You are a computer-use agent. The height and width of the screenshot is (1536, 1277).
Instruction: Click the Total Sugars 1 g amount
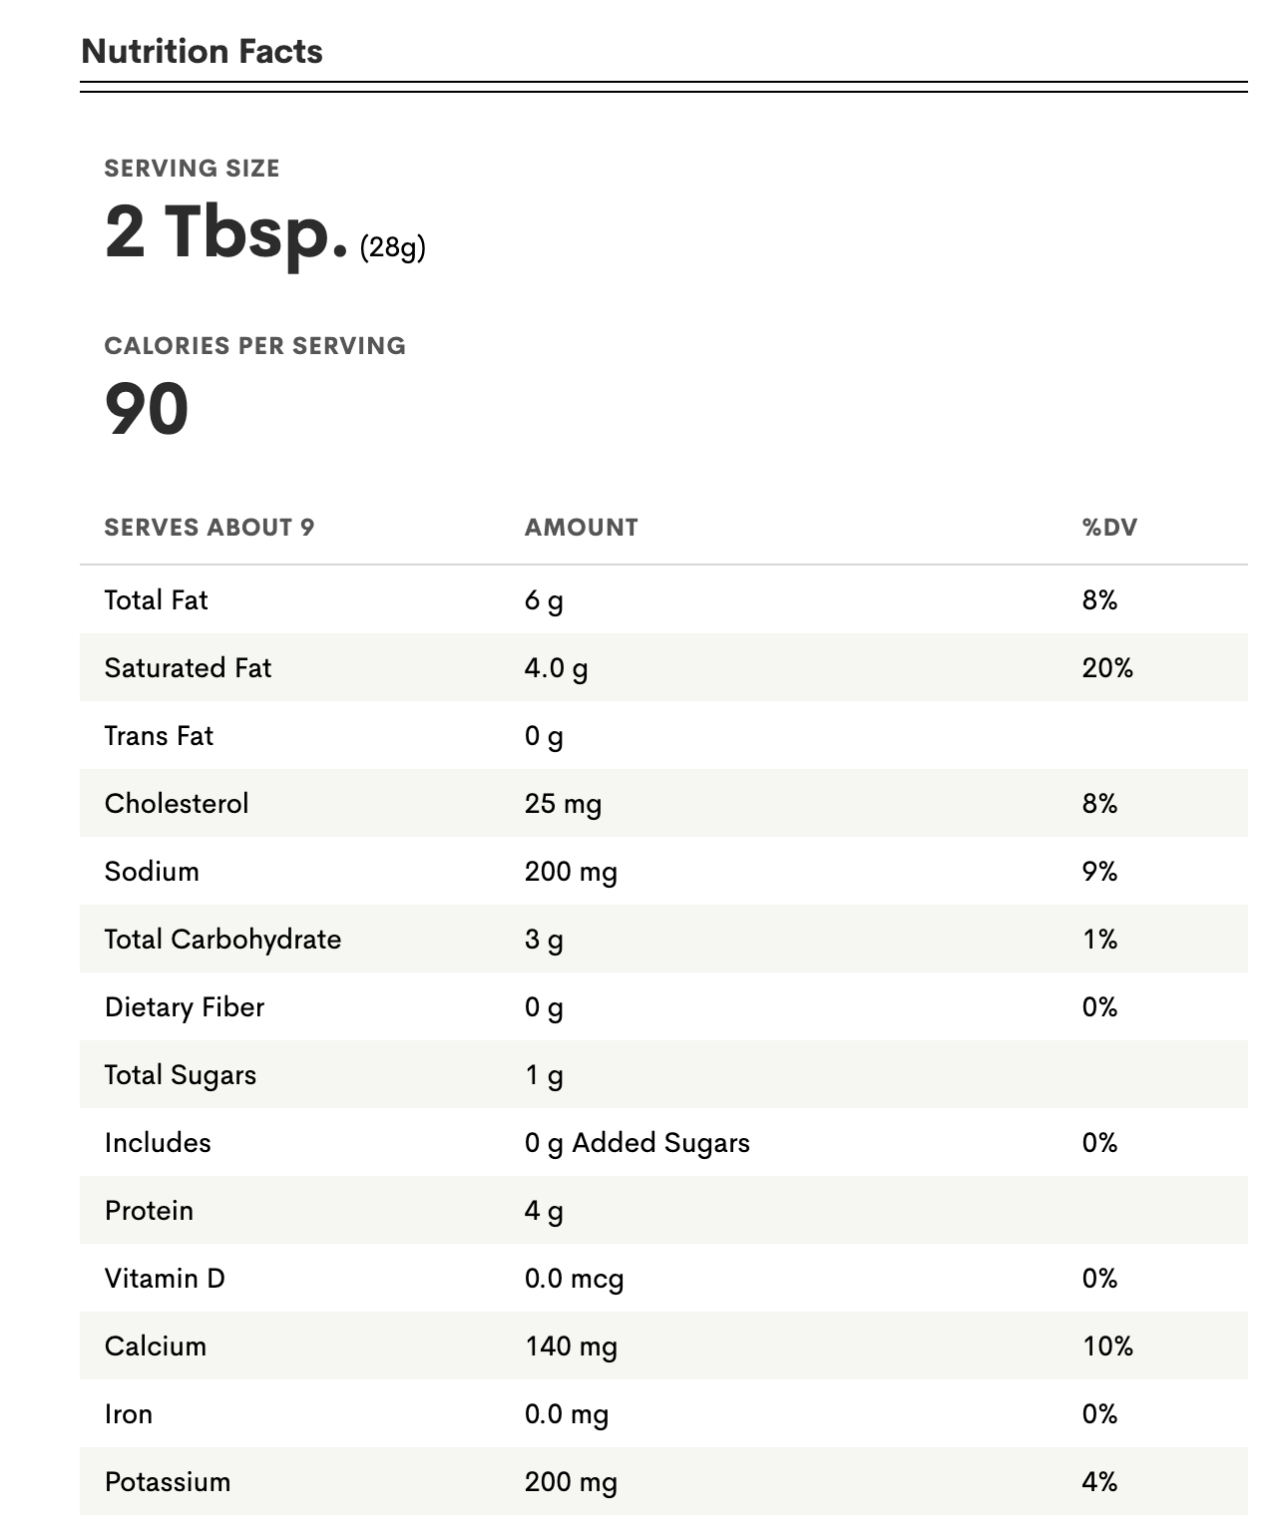point(544,1075)
